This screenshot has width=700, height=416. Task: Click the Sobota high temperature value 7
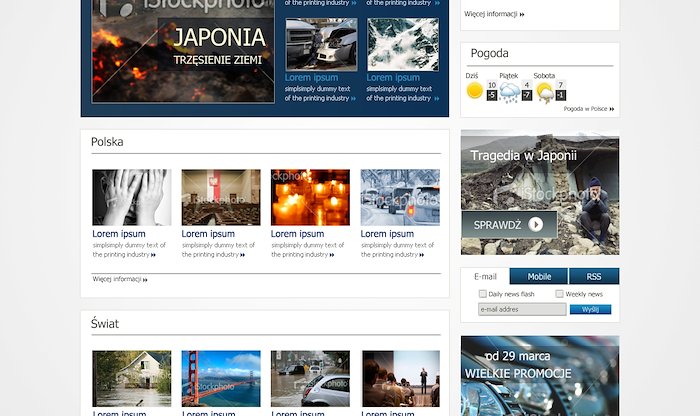click(561, 85)
